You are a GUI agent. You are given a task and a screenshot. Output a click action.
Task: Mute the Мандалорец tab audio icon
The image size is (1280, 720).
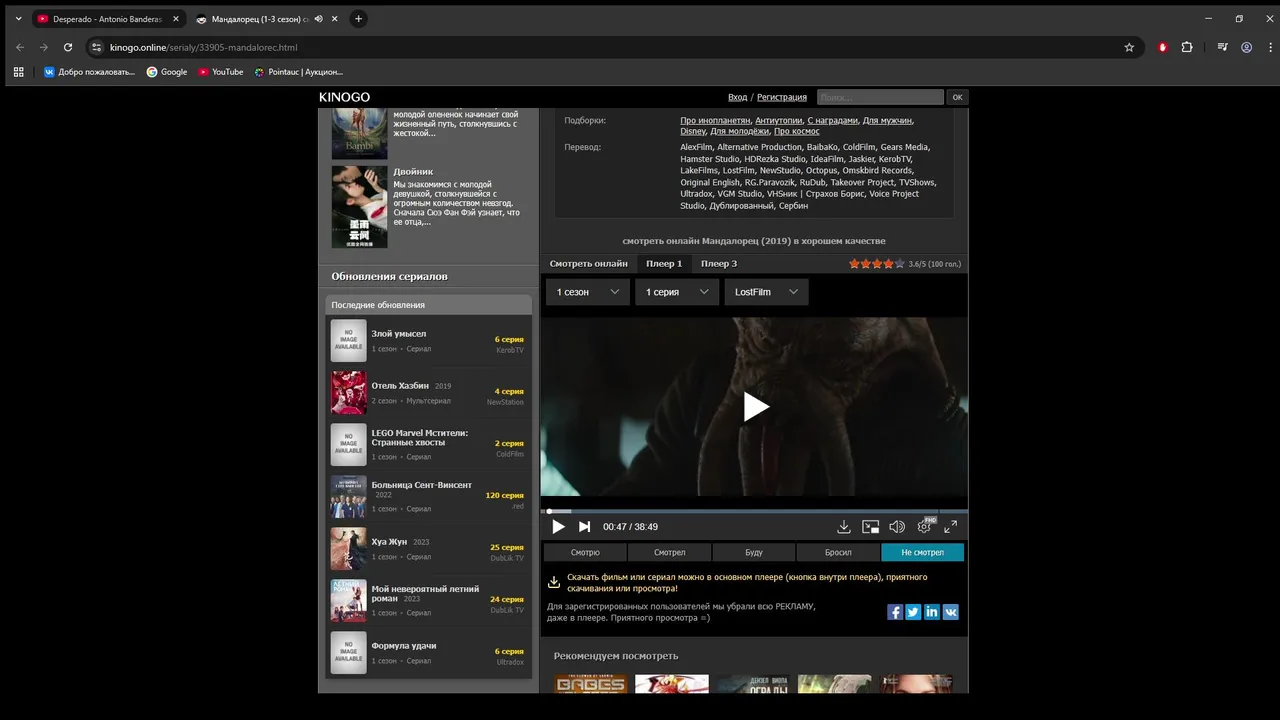318,19
